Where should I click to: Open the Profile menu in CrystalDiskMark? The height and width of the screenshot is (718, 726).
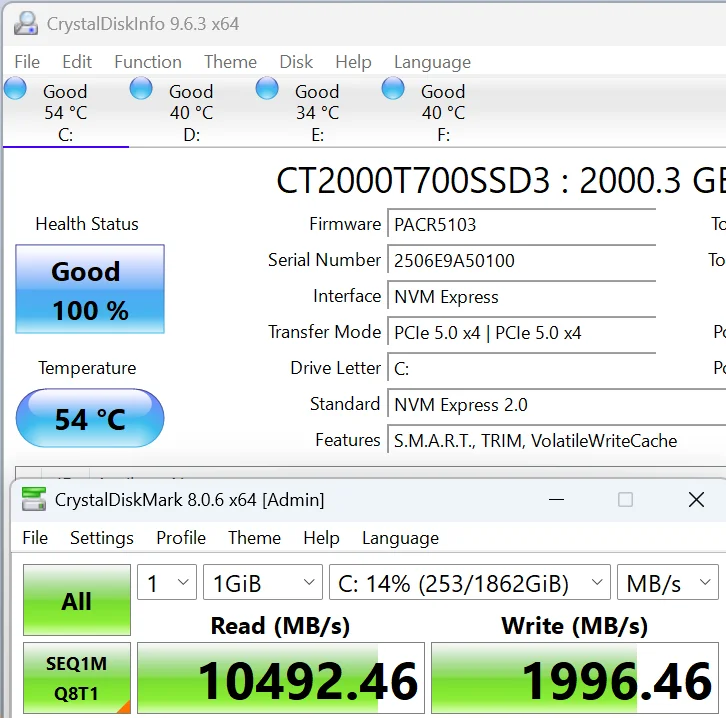pyautogui.click(x=181, y=538)
